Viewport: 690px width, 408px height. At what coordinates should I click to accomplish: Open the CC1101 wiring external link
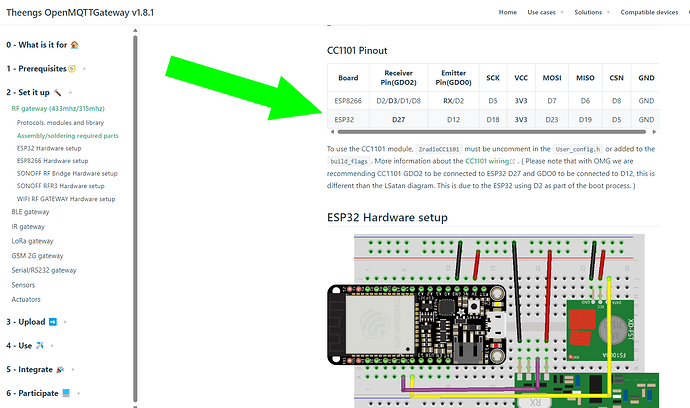tap(487, 161)
